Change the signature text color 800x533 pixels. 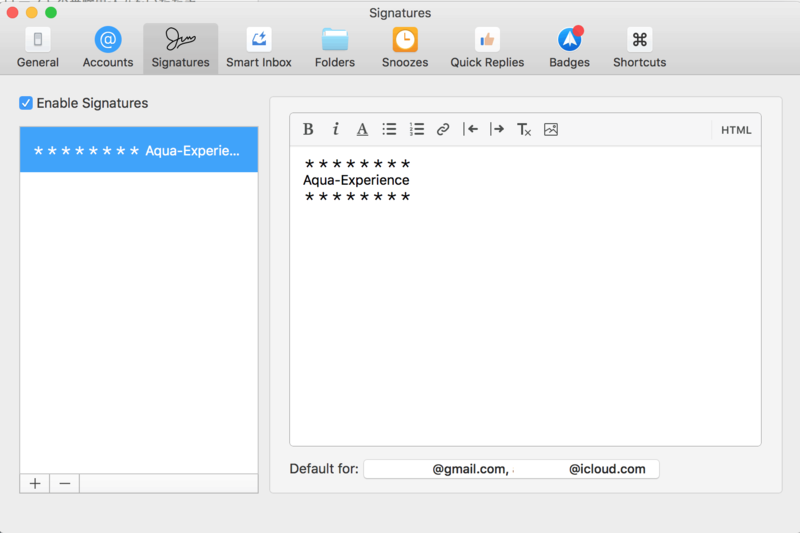(x=362, y=130)
